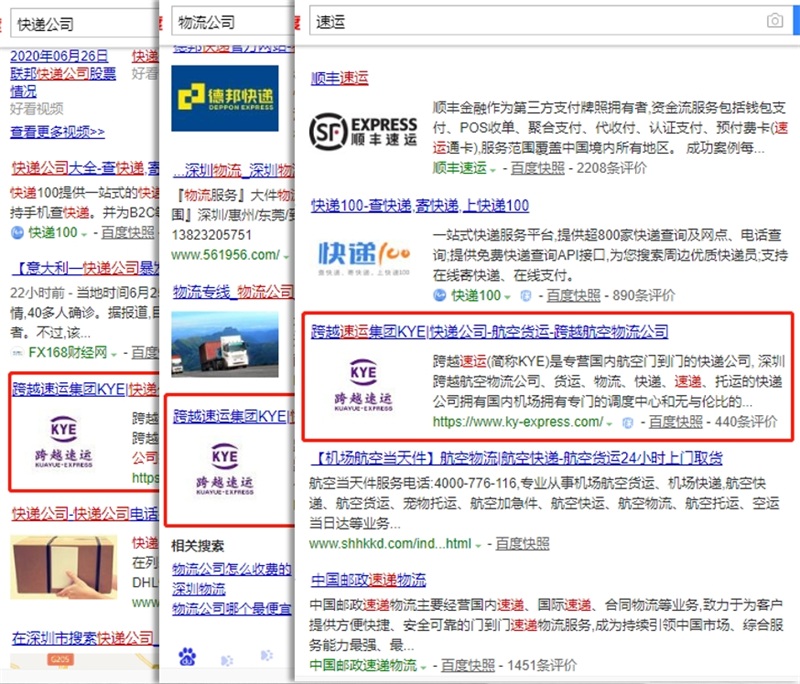This screenshot has height=684, width=800.
Task: Open 快递100-查快递,寄快递 result title
Action: [x=419, y=206]
